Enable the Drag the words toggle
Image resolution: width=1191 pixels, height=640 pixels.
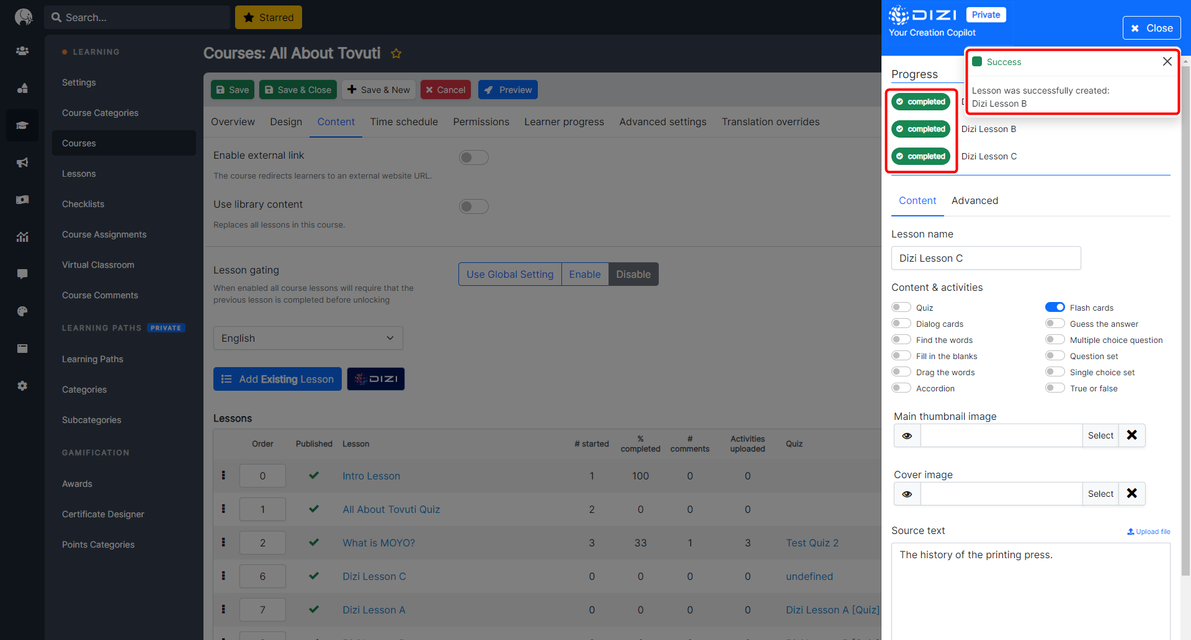(901, 372)
